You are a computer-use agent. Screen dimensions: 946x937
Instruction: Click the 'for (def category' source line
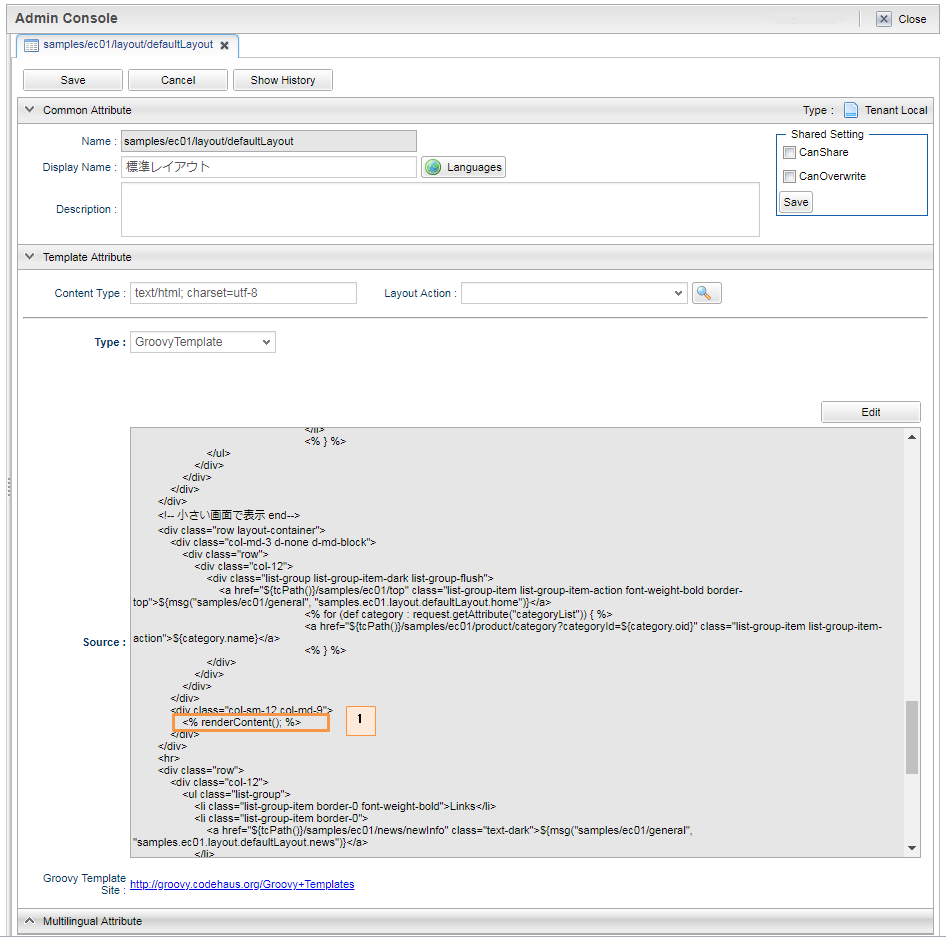point(459,614)
